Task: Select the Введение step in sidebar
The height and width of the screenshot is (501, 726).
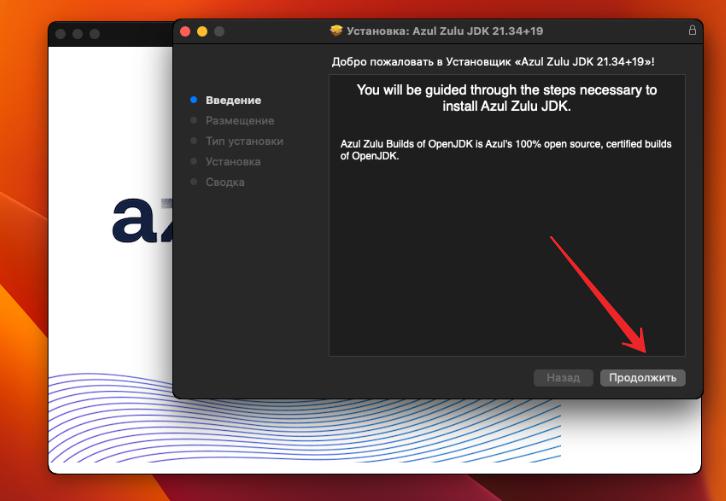Action: pos(233,100)
